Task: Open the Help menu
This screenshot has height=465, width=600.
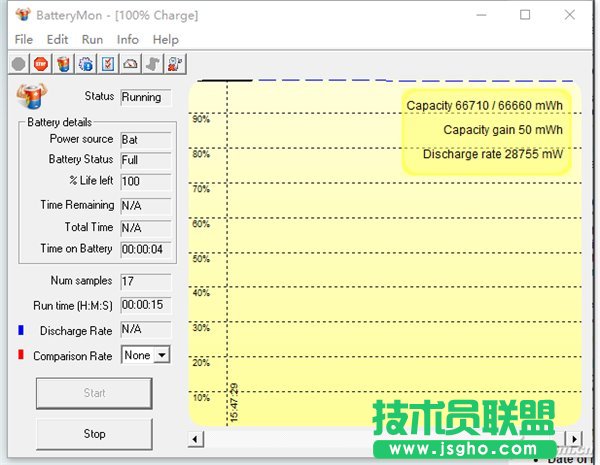Action: (165, 39)
